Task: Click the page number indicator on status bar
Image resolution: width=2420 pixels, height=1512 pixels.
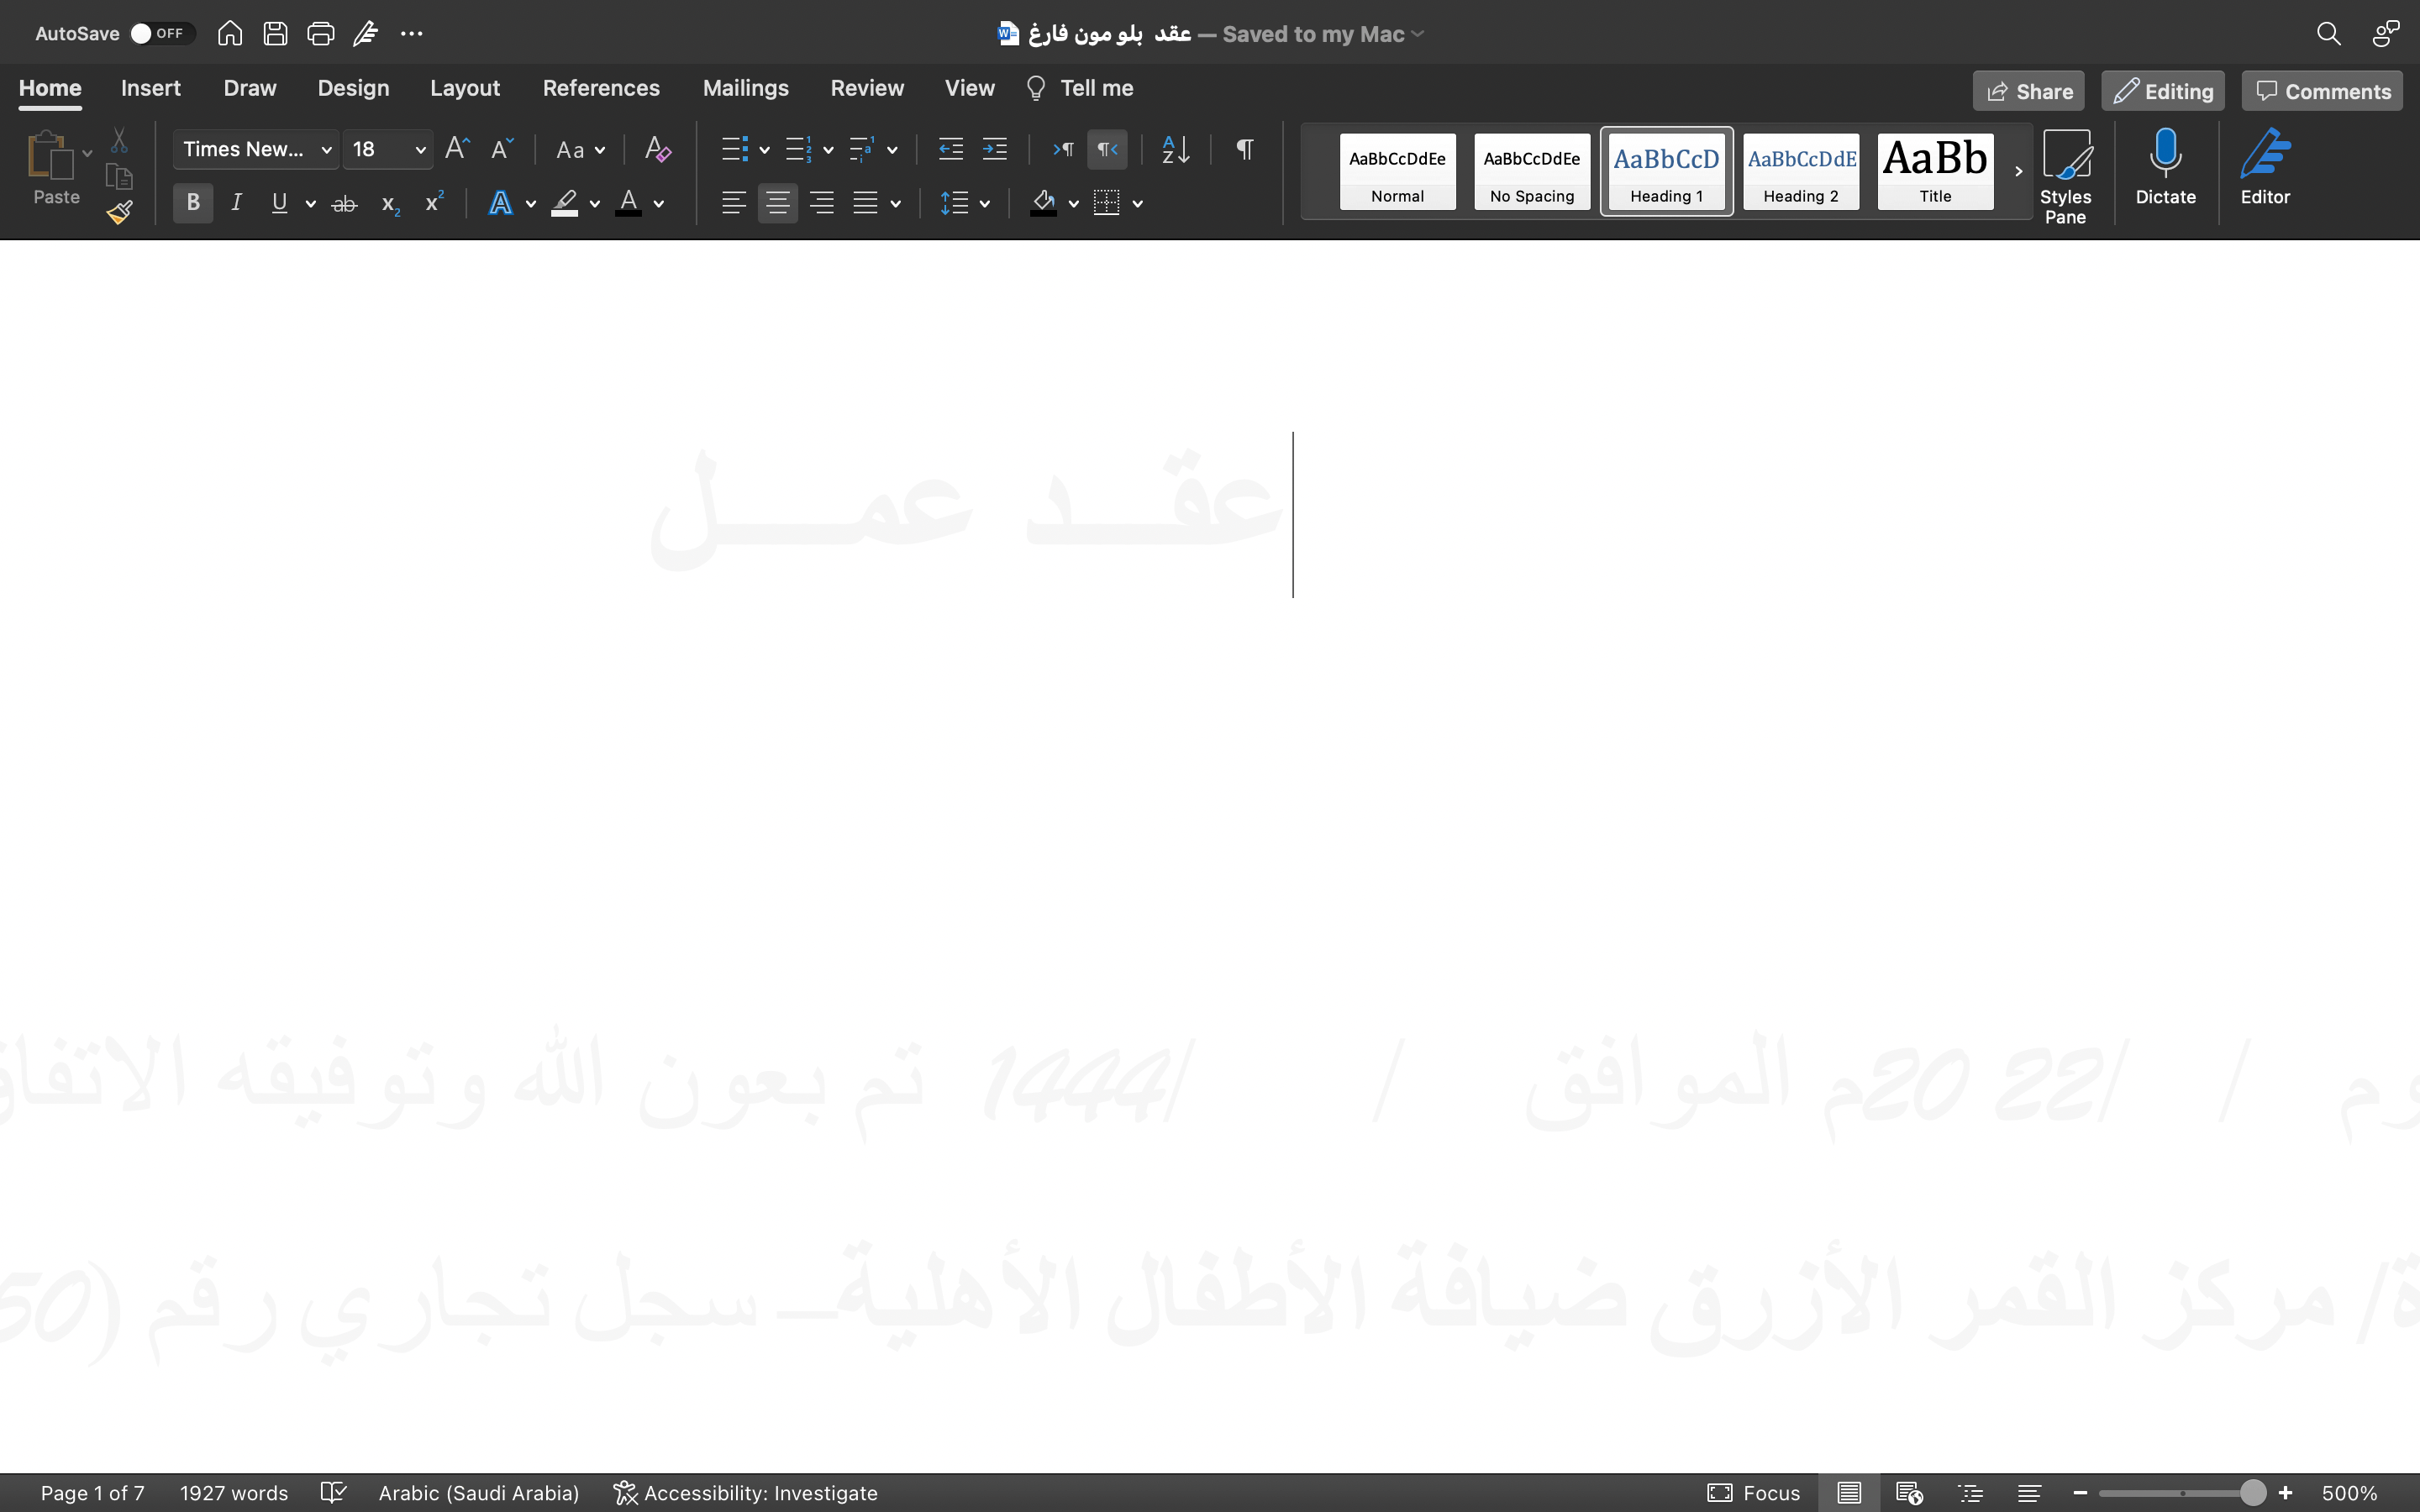Action: pyautogui.click(x=92, y=1493)
